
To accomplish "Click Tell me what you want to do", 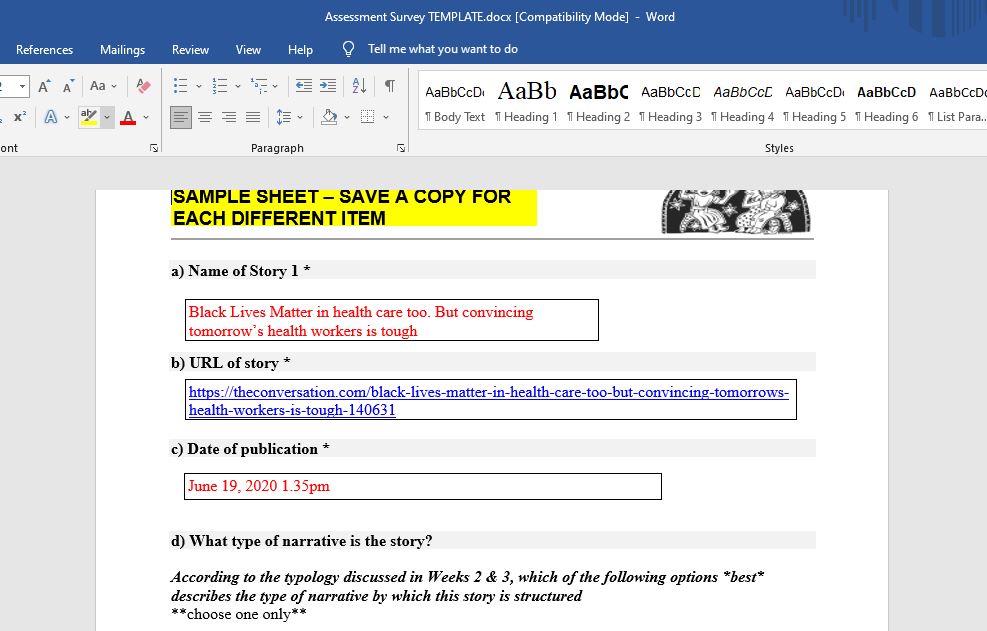I will click(x=443, y=49).
